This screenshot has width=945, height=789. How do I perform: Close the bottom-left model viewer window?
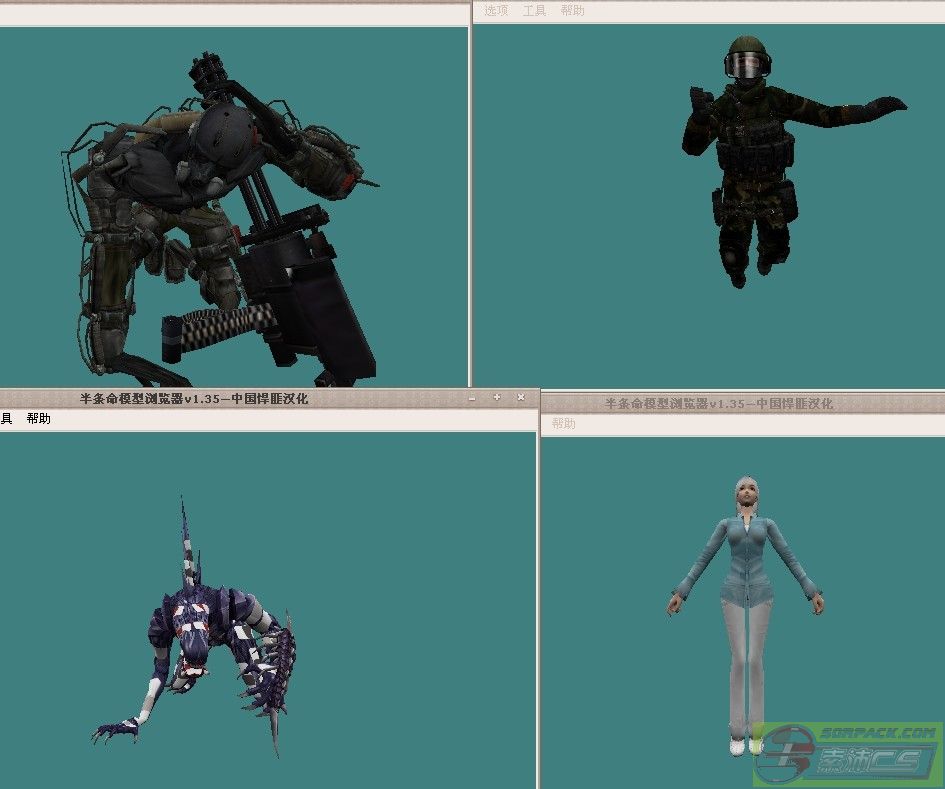tap(521, 398)
